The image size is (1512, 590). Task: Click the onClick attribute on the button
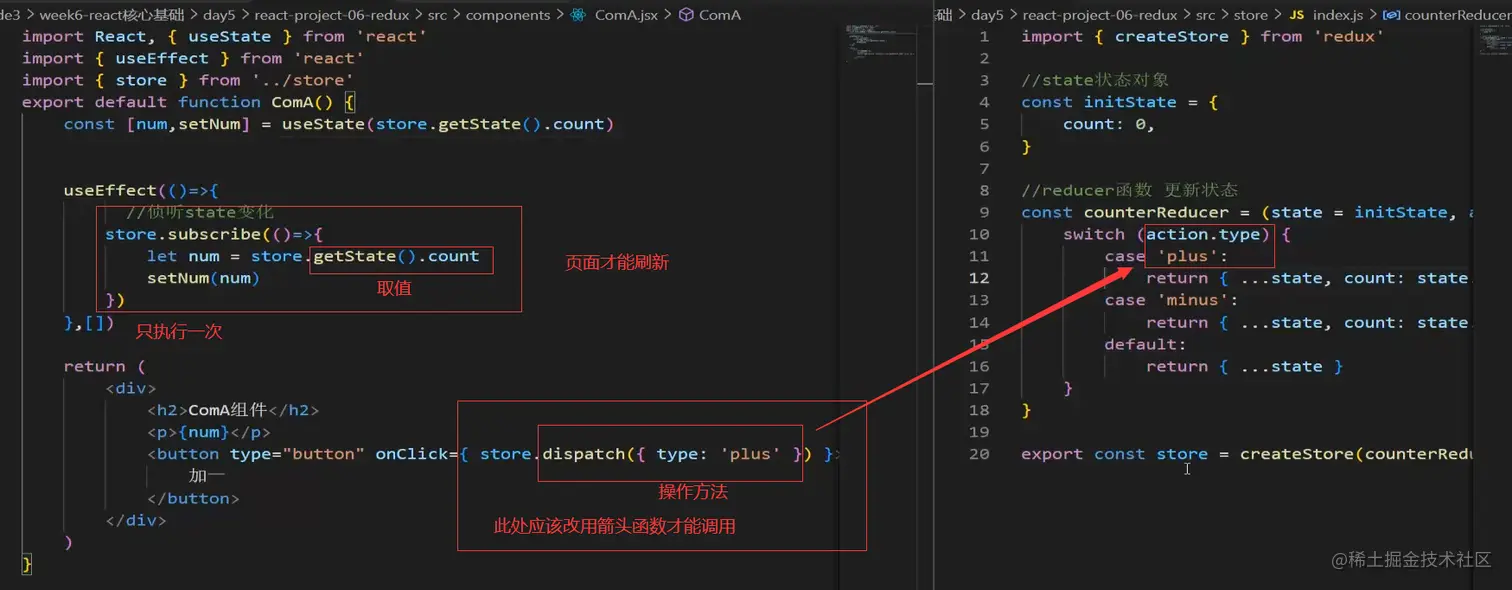(x=412, y=454)
